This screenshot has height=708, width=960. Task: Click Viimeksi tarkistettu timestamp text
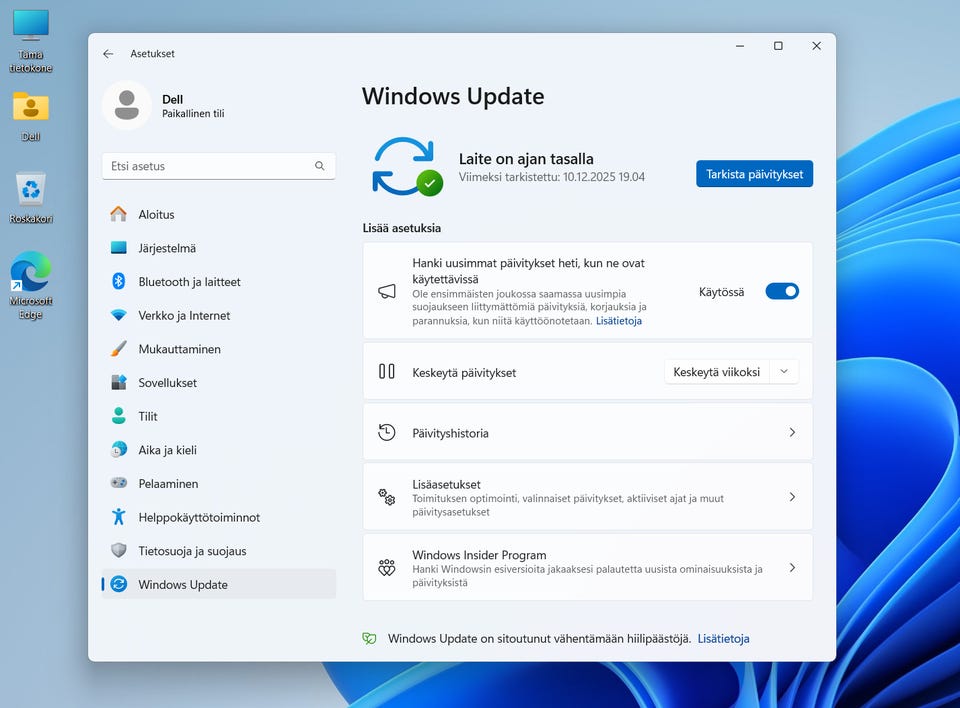[552, 177]
